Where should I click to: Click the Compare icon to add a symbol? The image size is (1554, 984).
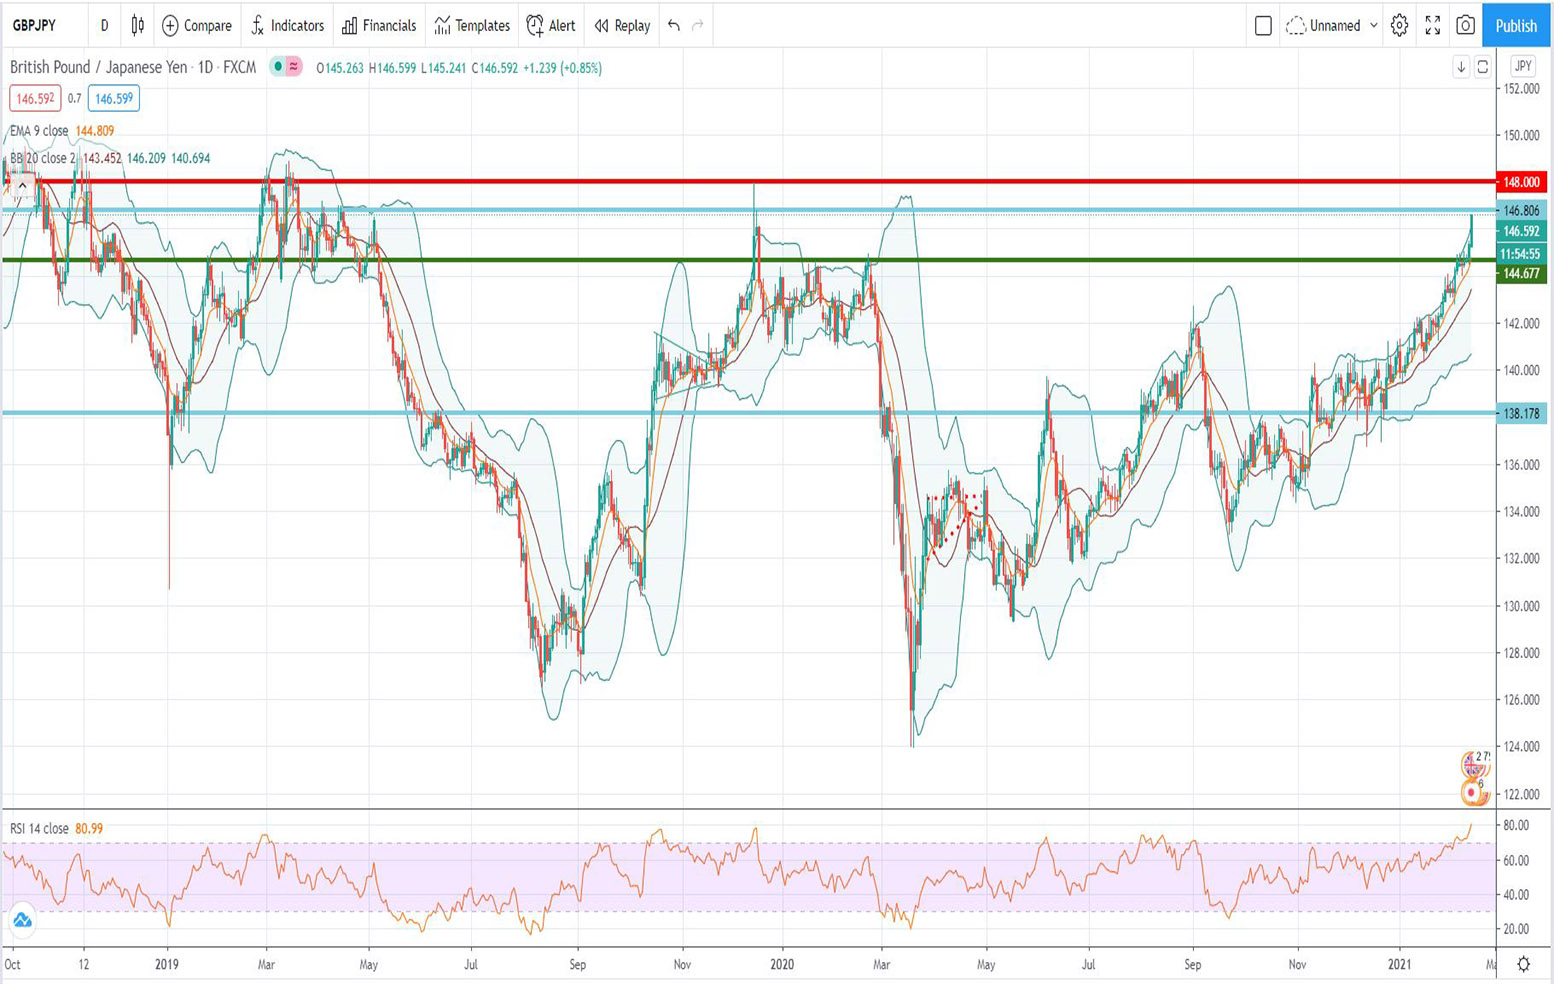(x=196, y=26)
